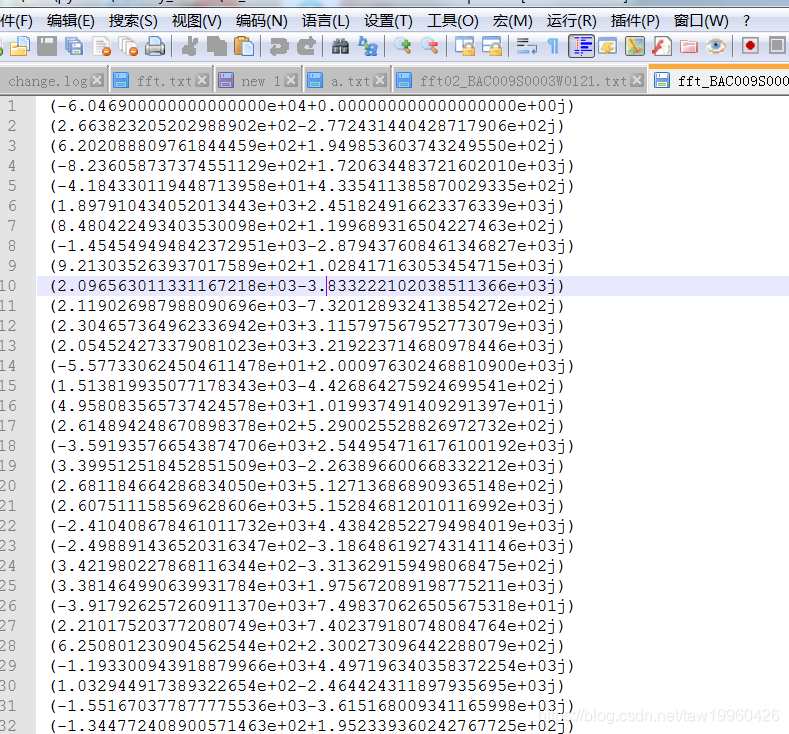The width and height of the screenshot is (789, 734).
Task: Start macro recording with red dot
Action: tap(750, 46)
